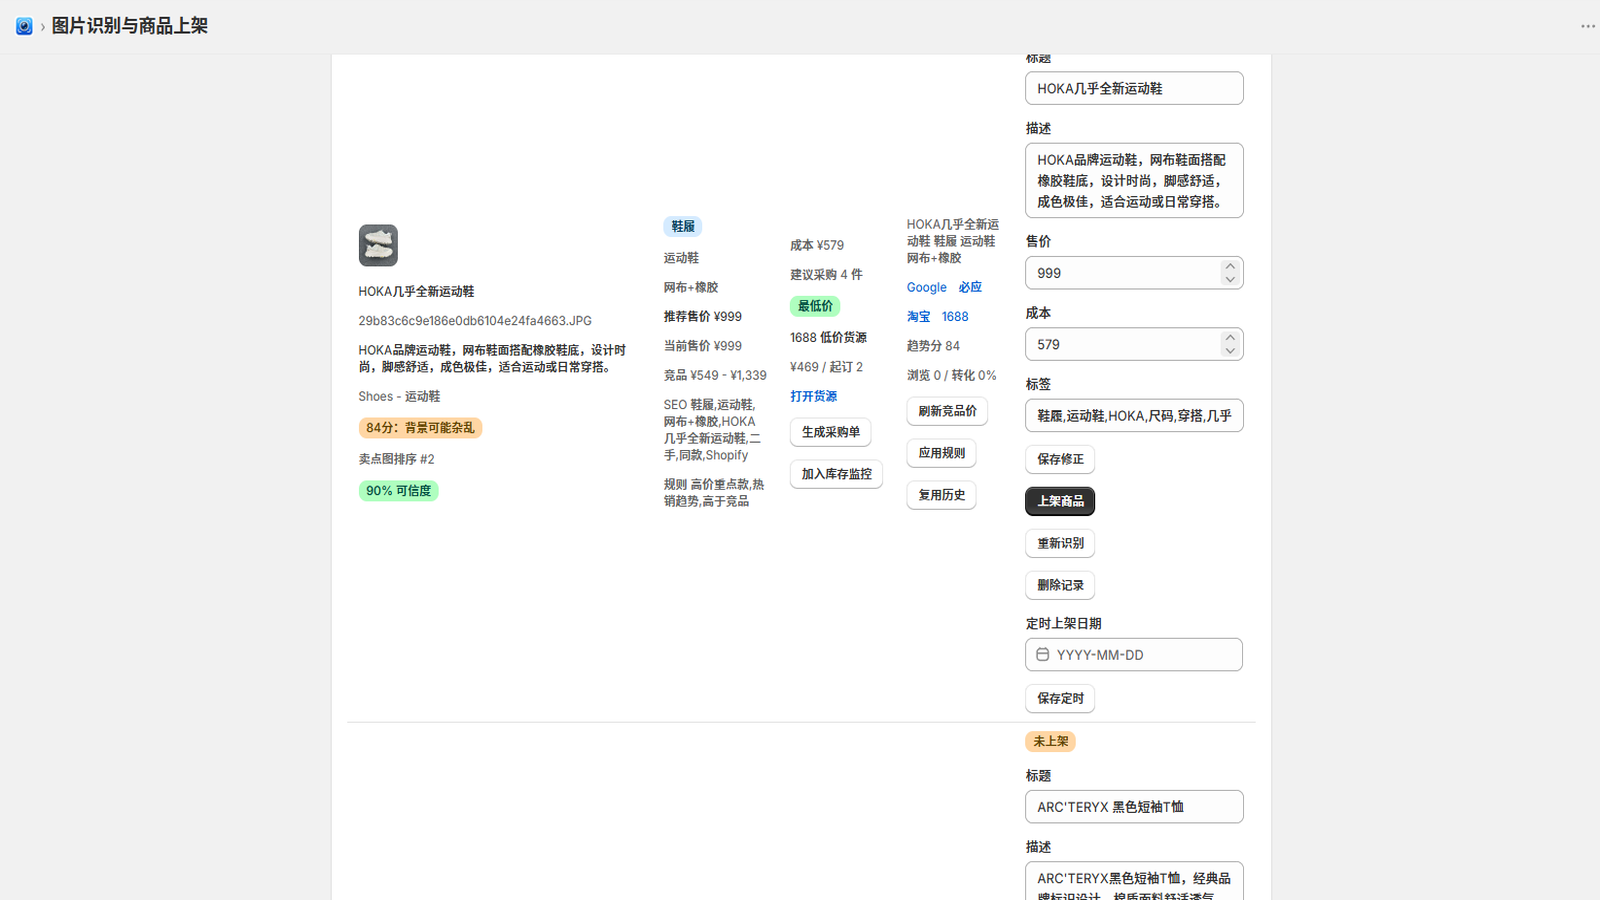The width and height of the screenshot is (1600, 900).
Task: Click the 趋势分 84 text
Action: (933, 346)
